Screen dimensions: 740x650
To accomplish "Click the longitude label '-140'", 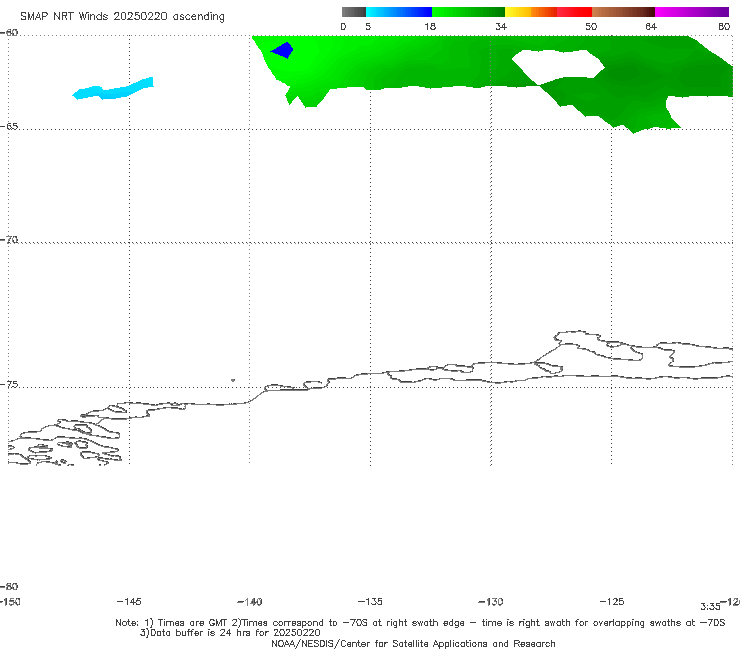I will (x=250, y=602).
